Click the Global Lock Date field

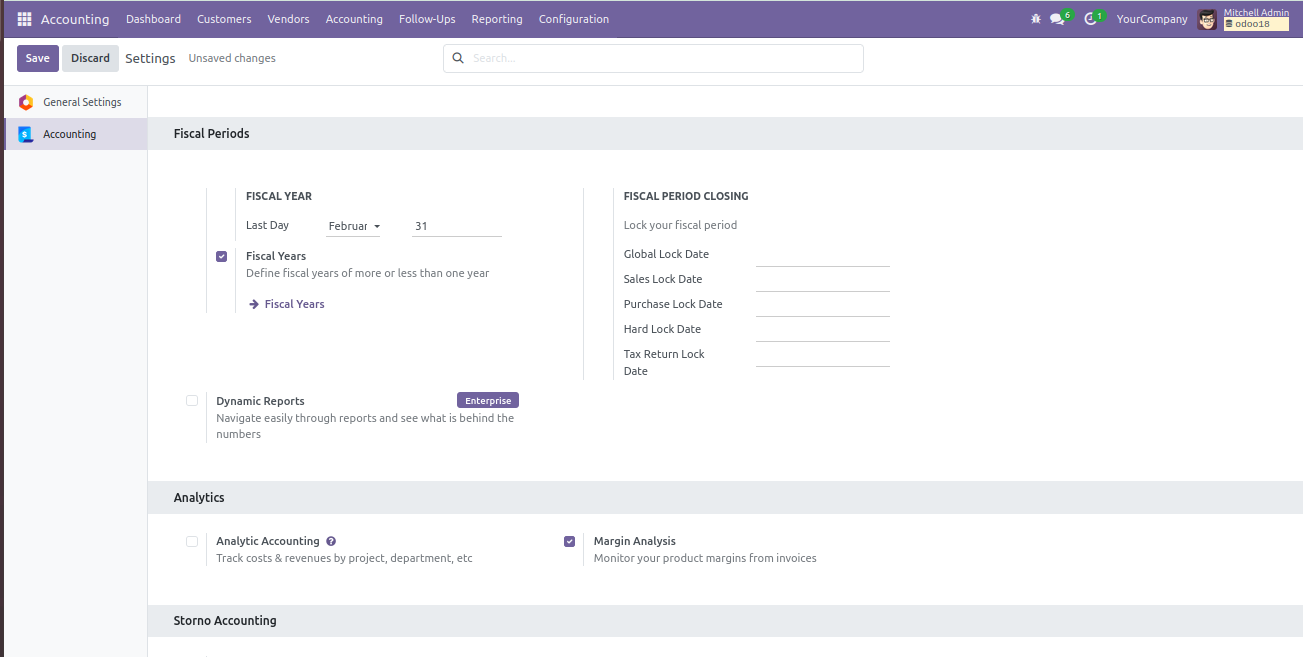[x=822, y=255]
